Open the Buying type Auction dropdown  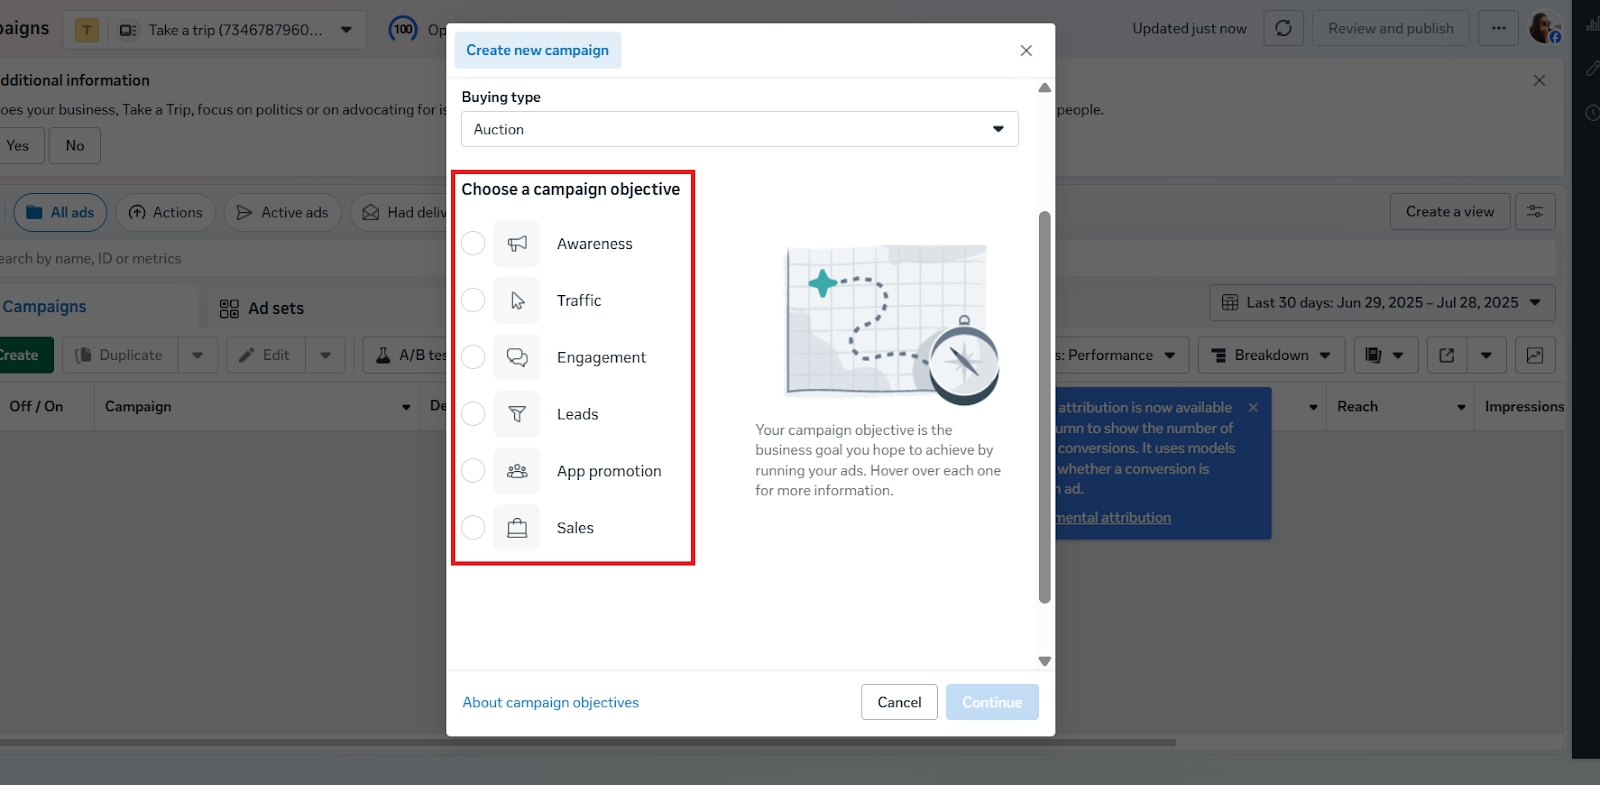pyautogui.click(x=739, y=129)
